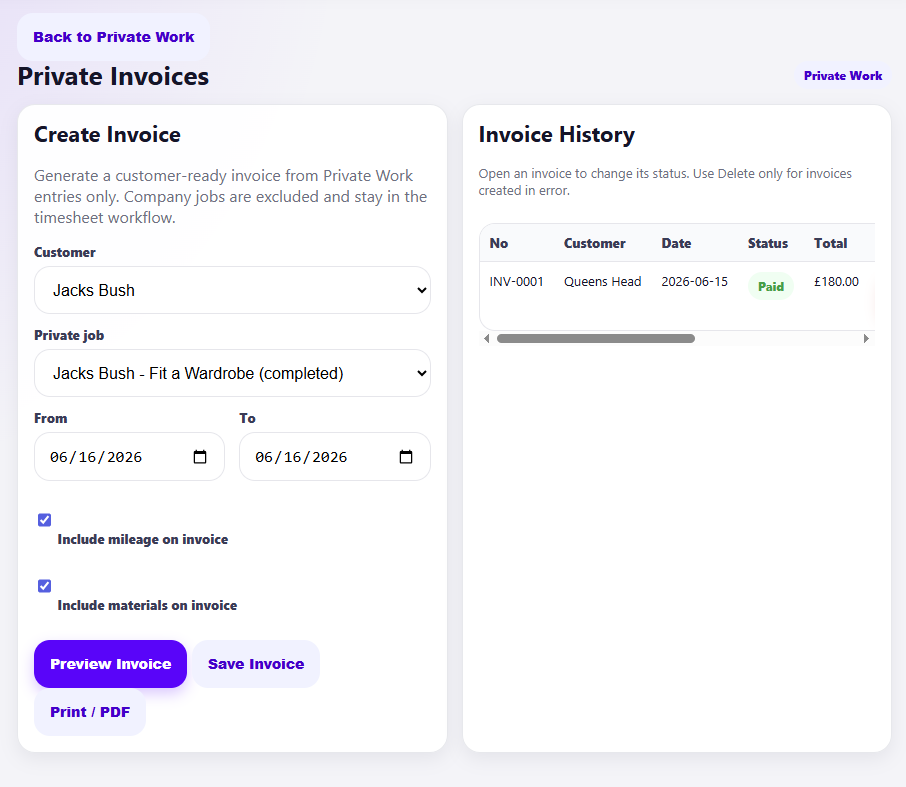Open the From date calendar picker icon
This screenshot has width=906, height=787.
[x=200, y=456]
